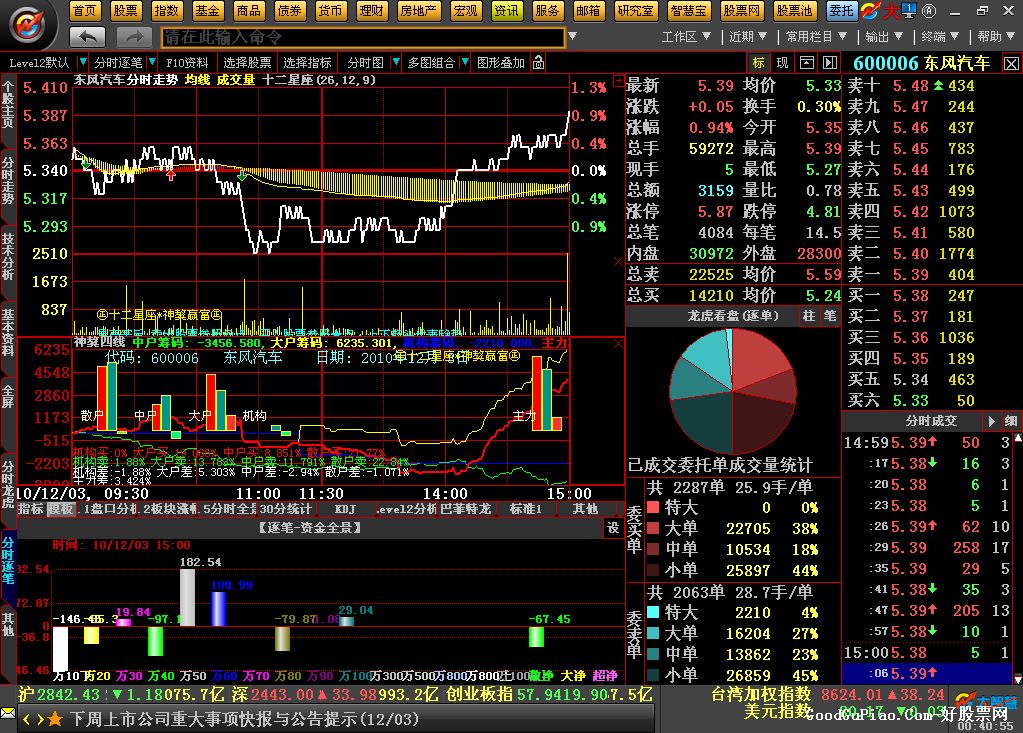Click the 委托 trading button

coord(842,10)
